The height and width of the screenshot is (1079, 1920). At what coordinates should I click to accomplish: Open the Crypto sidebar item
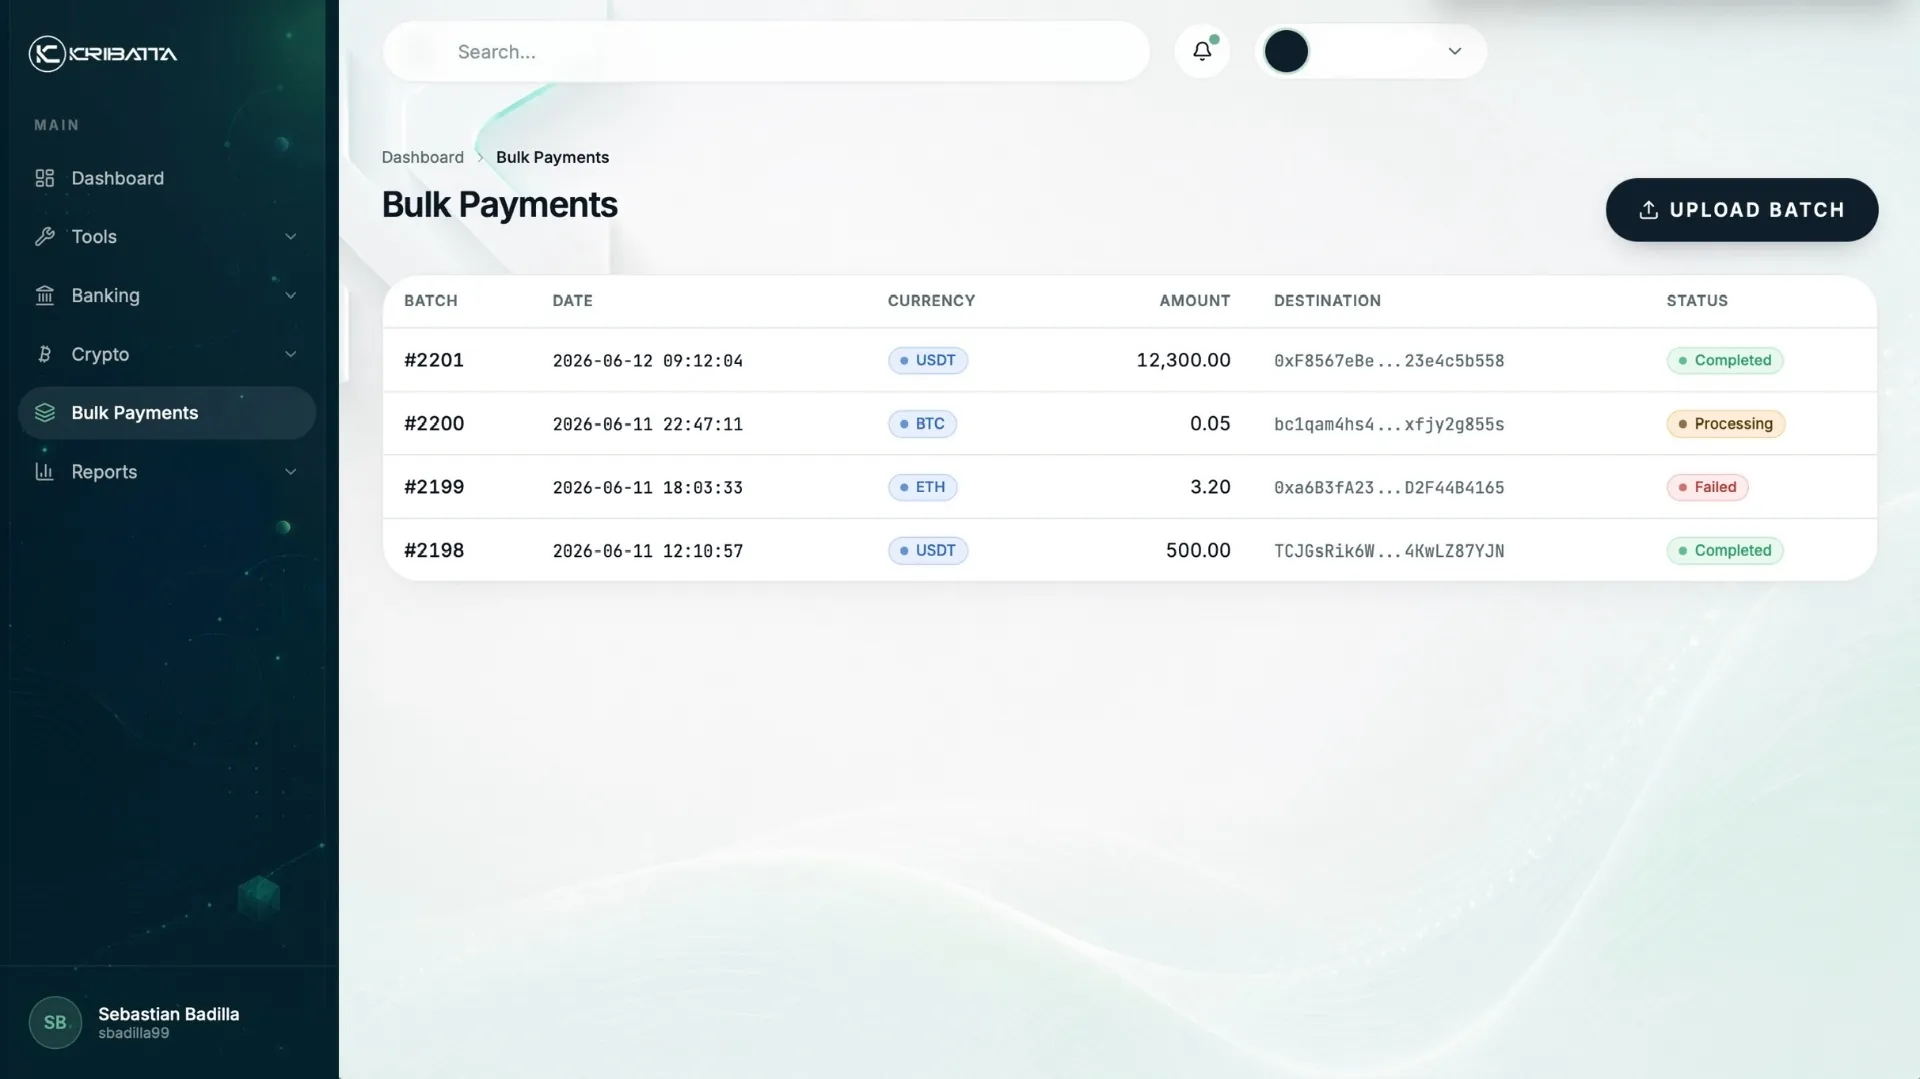[x=167, y=354]
